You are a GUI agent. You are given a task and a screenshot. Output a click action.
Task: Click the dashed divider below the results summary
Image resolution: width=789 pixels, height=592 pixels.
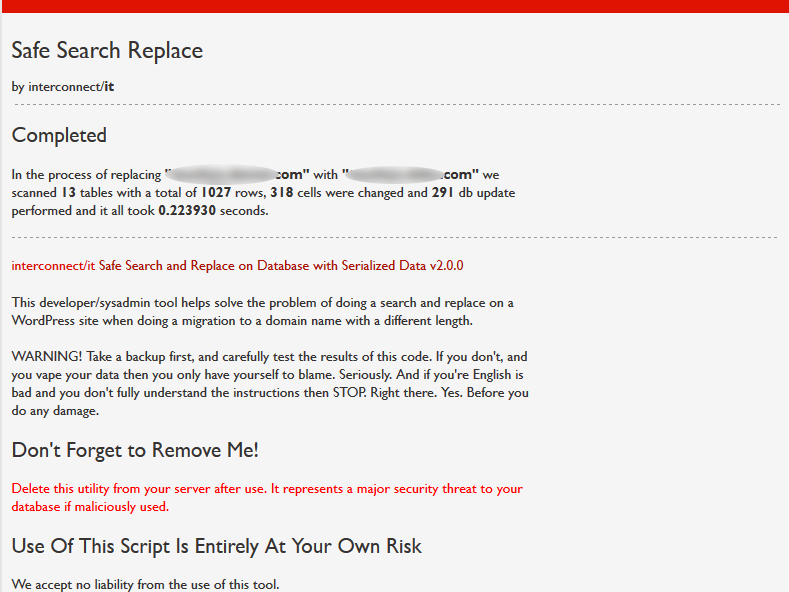[x=394, y=237]
